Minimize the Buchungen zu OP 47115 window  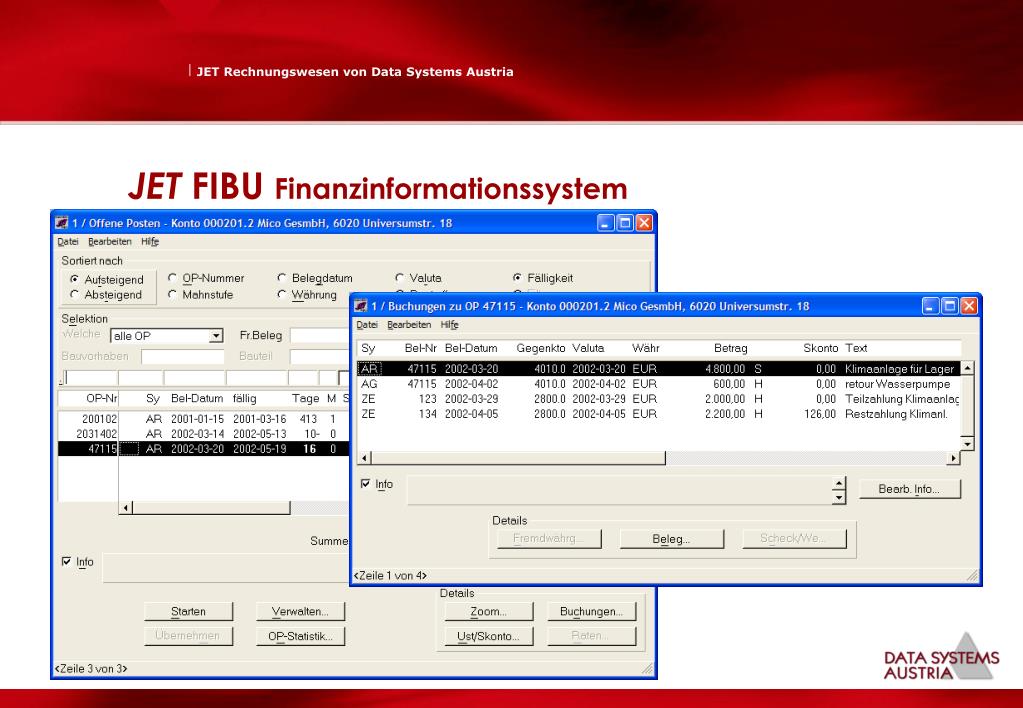click(931, 306)
